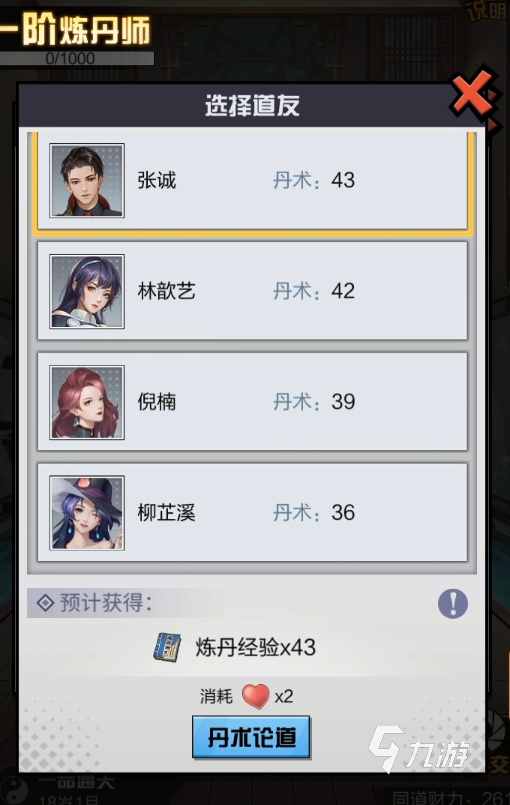Click the 选择道友 dialog title
Viewport: 510px width, 805px height.
[252, 105]
